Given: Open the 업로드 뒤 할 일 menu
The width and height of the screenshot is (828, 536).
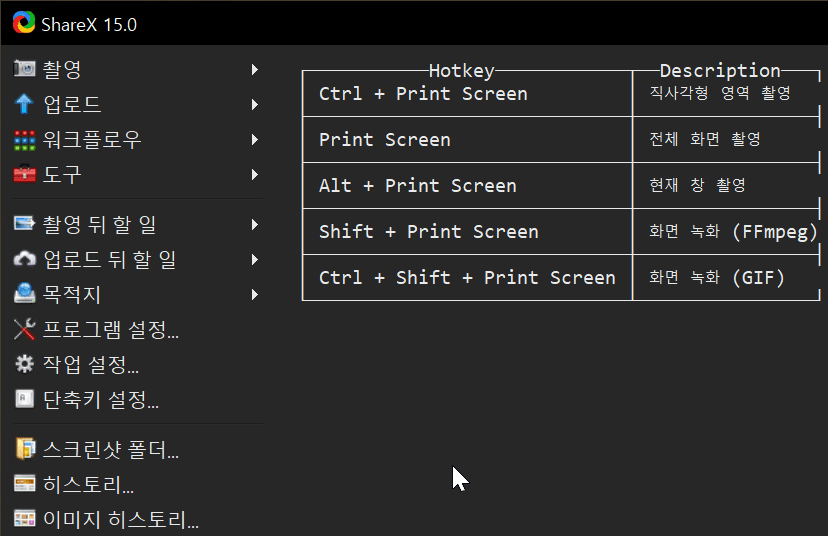Looking at the screenshot, I should (137, 259).
